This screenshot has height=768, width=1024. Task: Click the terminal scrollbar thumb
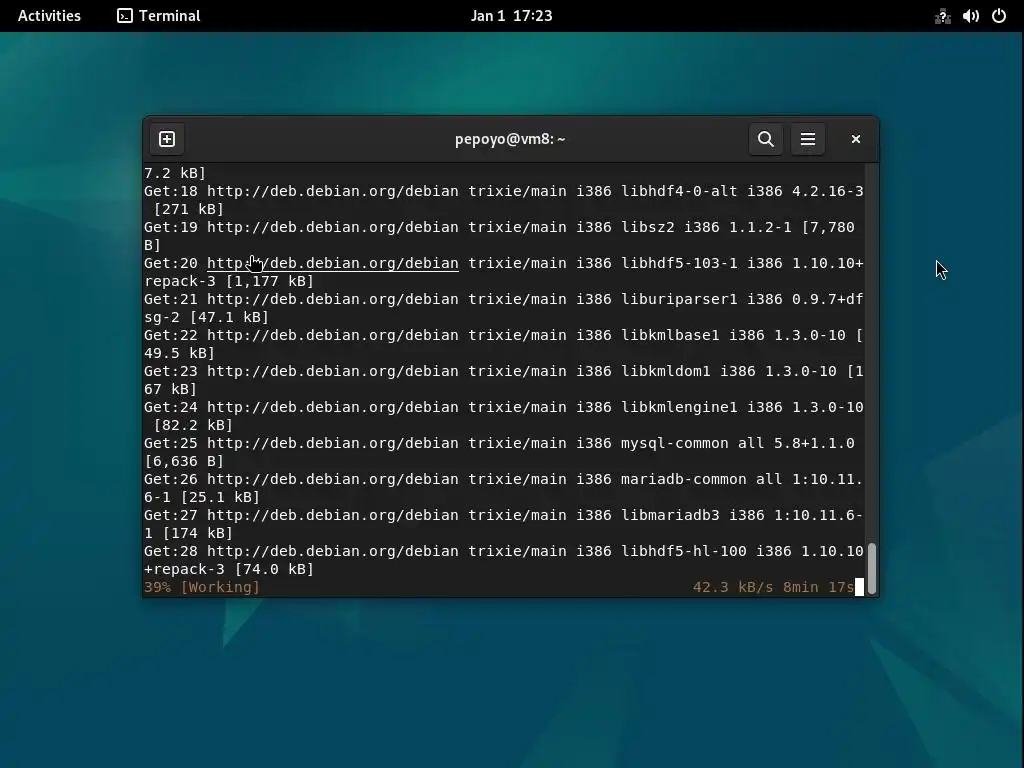click(872, 568)
